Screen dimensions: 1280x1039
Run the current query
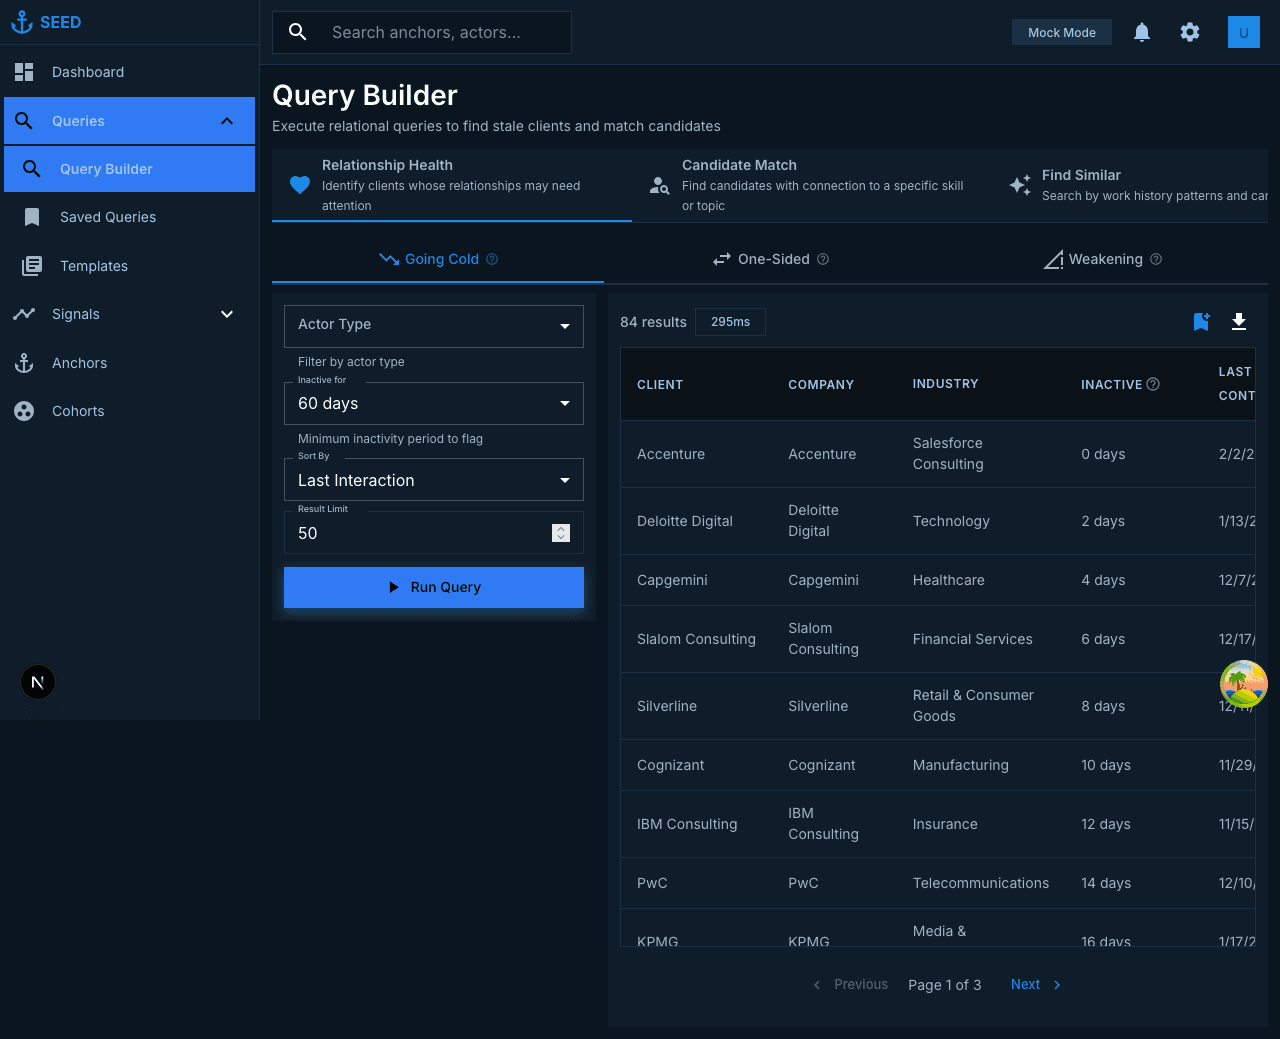[x=433, y=587]
